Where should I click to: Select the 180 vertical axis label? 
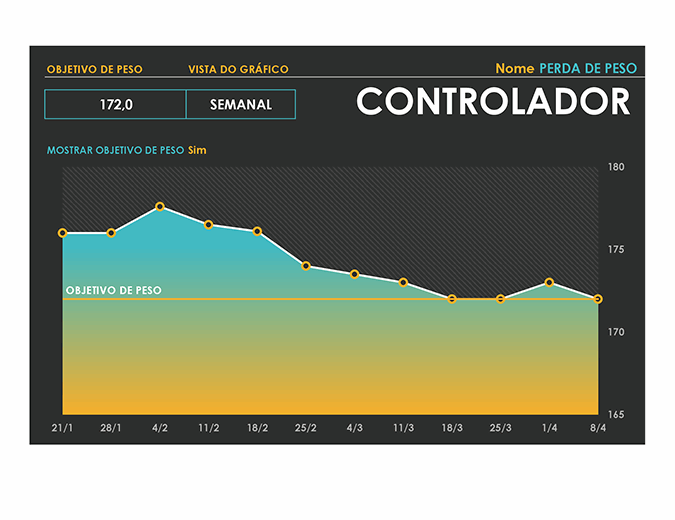[616, 167]
